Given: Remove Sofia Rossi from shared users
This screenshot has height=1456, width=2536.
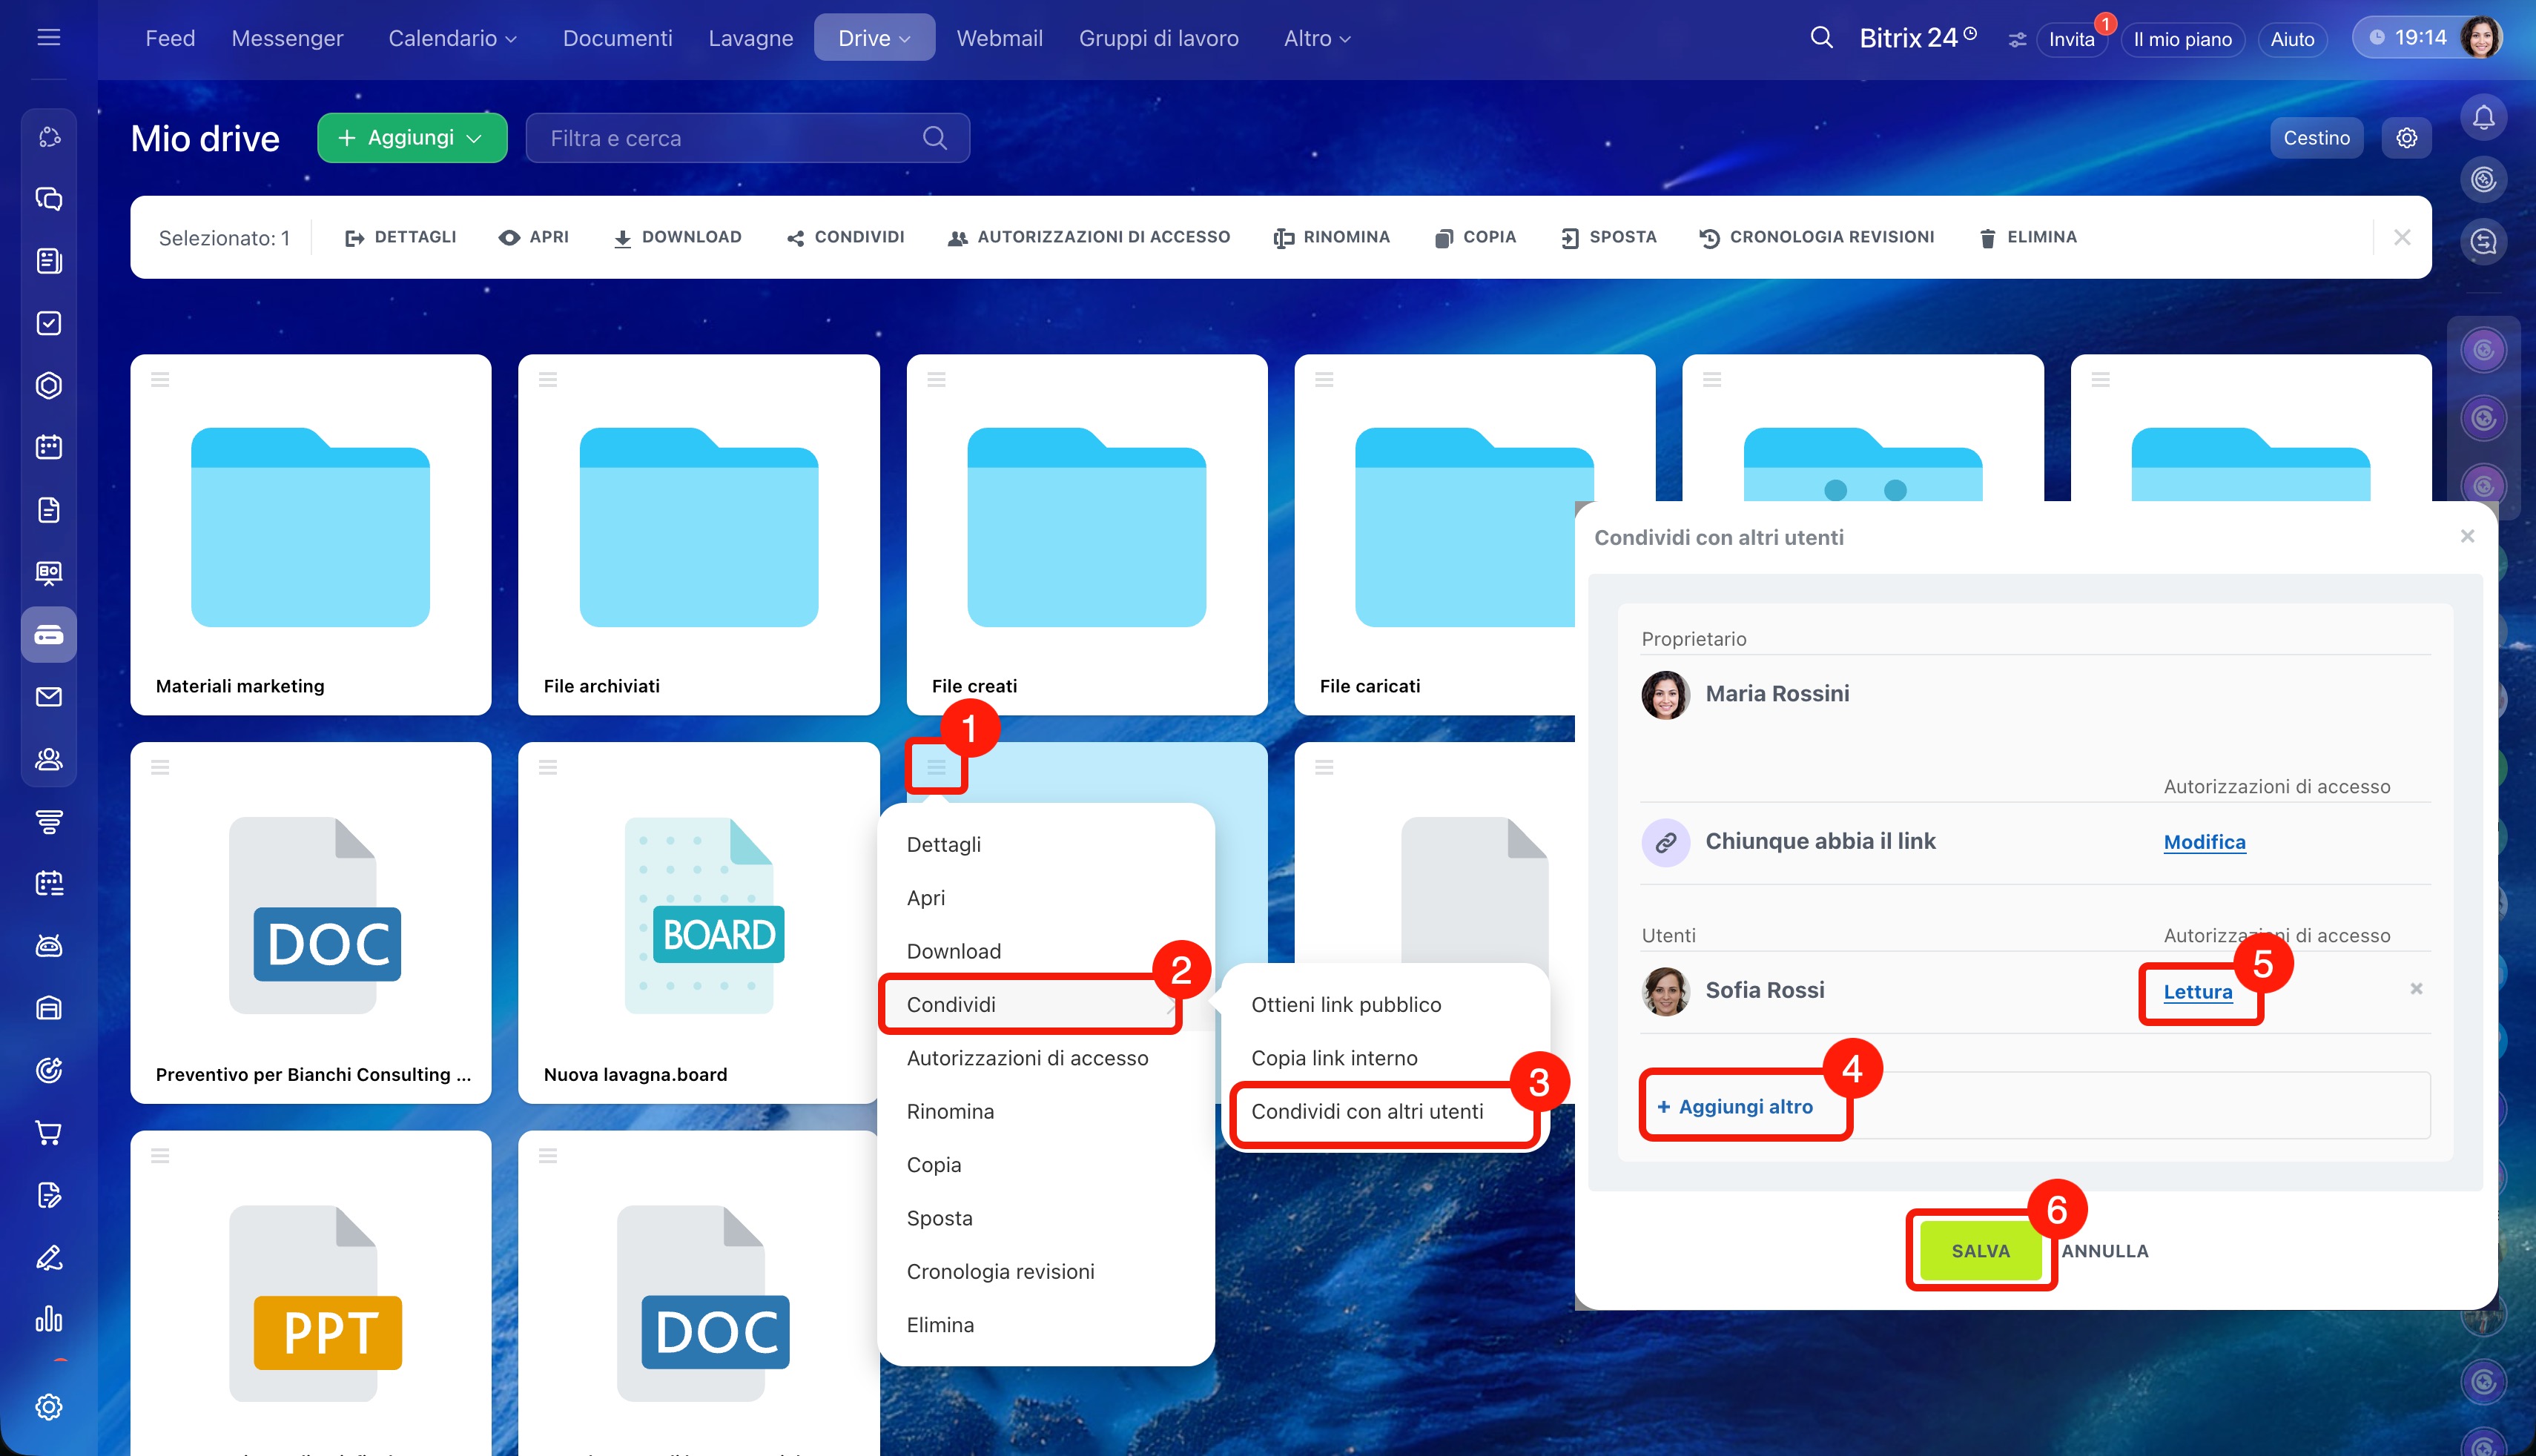Looking at the screenshot, I should click(x=2416, y=989).
